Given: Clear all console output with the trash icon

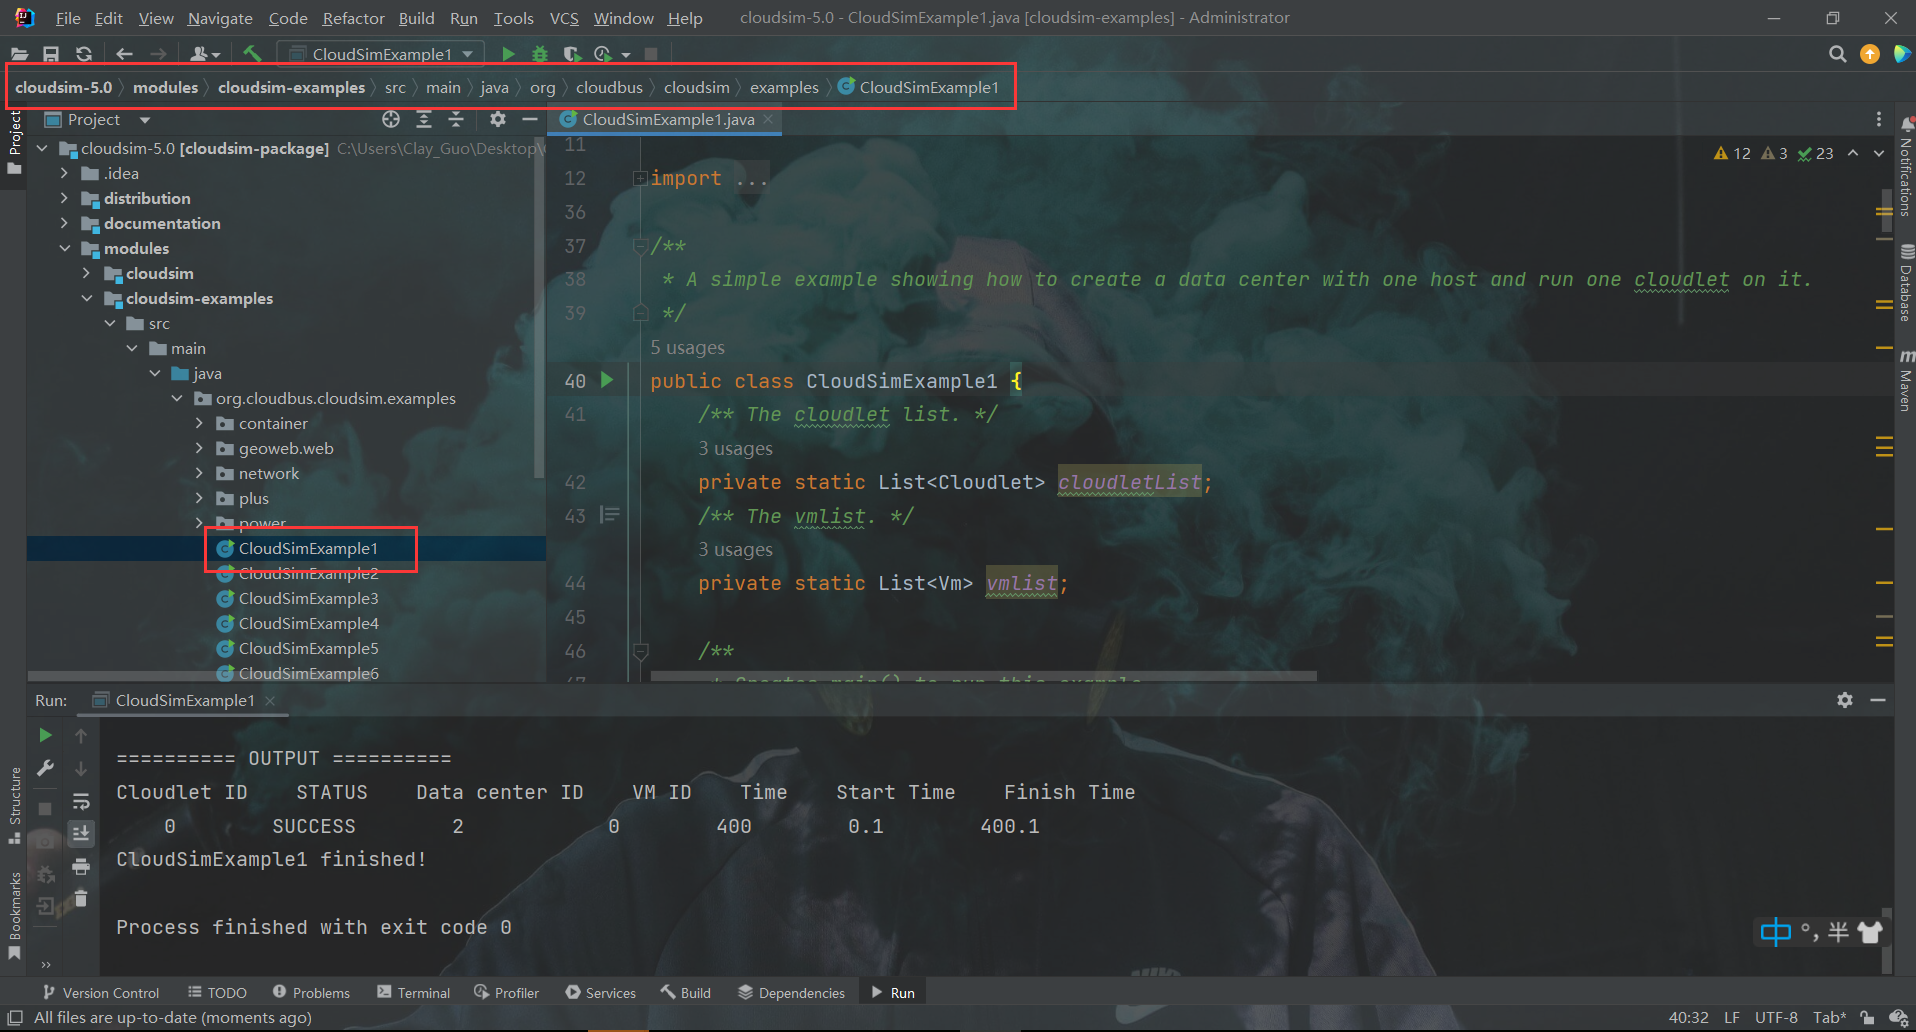Looking at the screenshot, I should [x=81, y=898].
